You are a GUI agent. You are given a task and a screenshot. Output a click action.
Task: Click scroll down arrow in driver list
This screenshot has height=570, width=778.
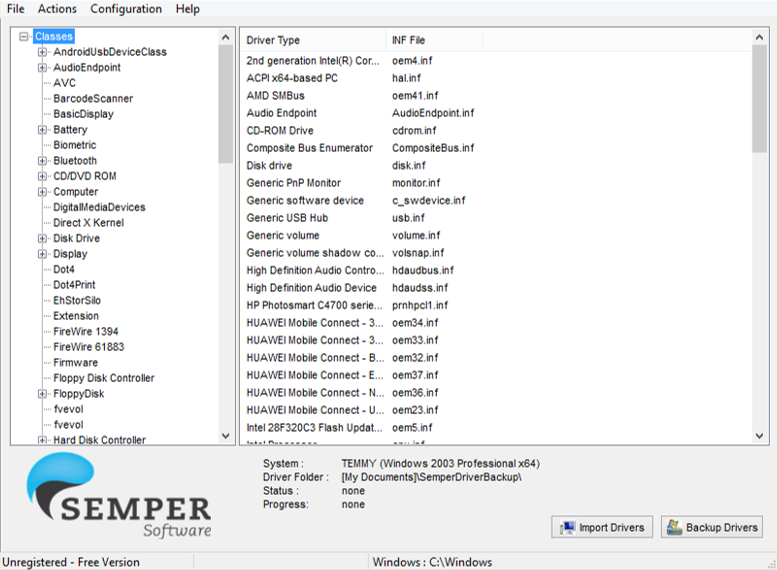(759, 436)
